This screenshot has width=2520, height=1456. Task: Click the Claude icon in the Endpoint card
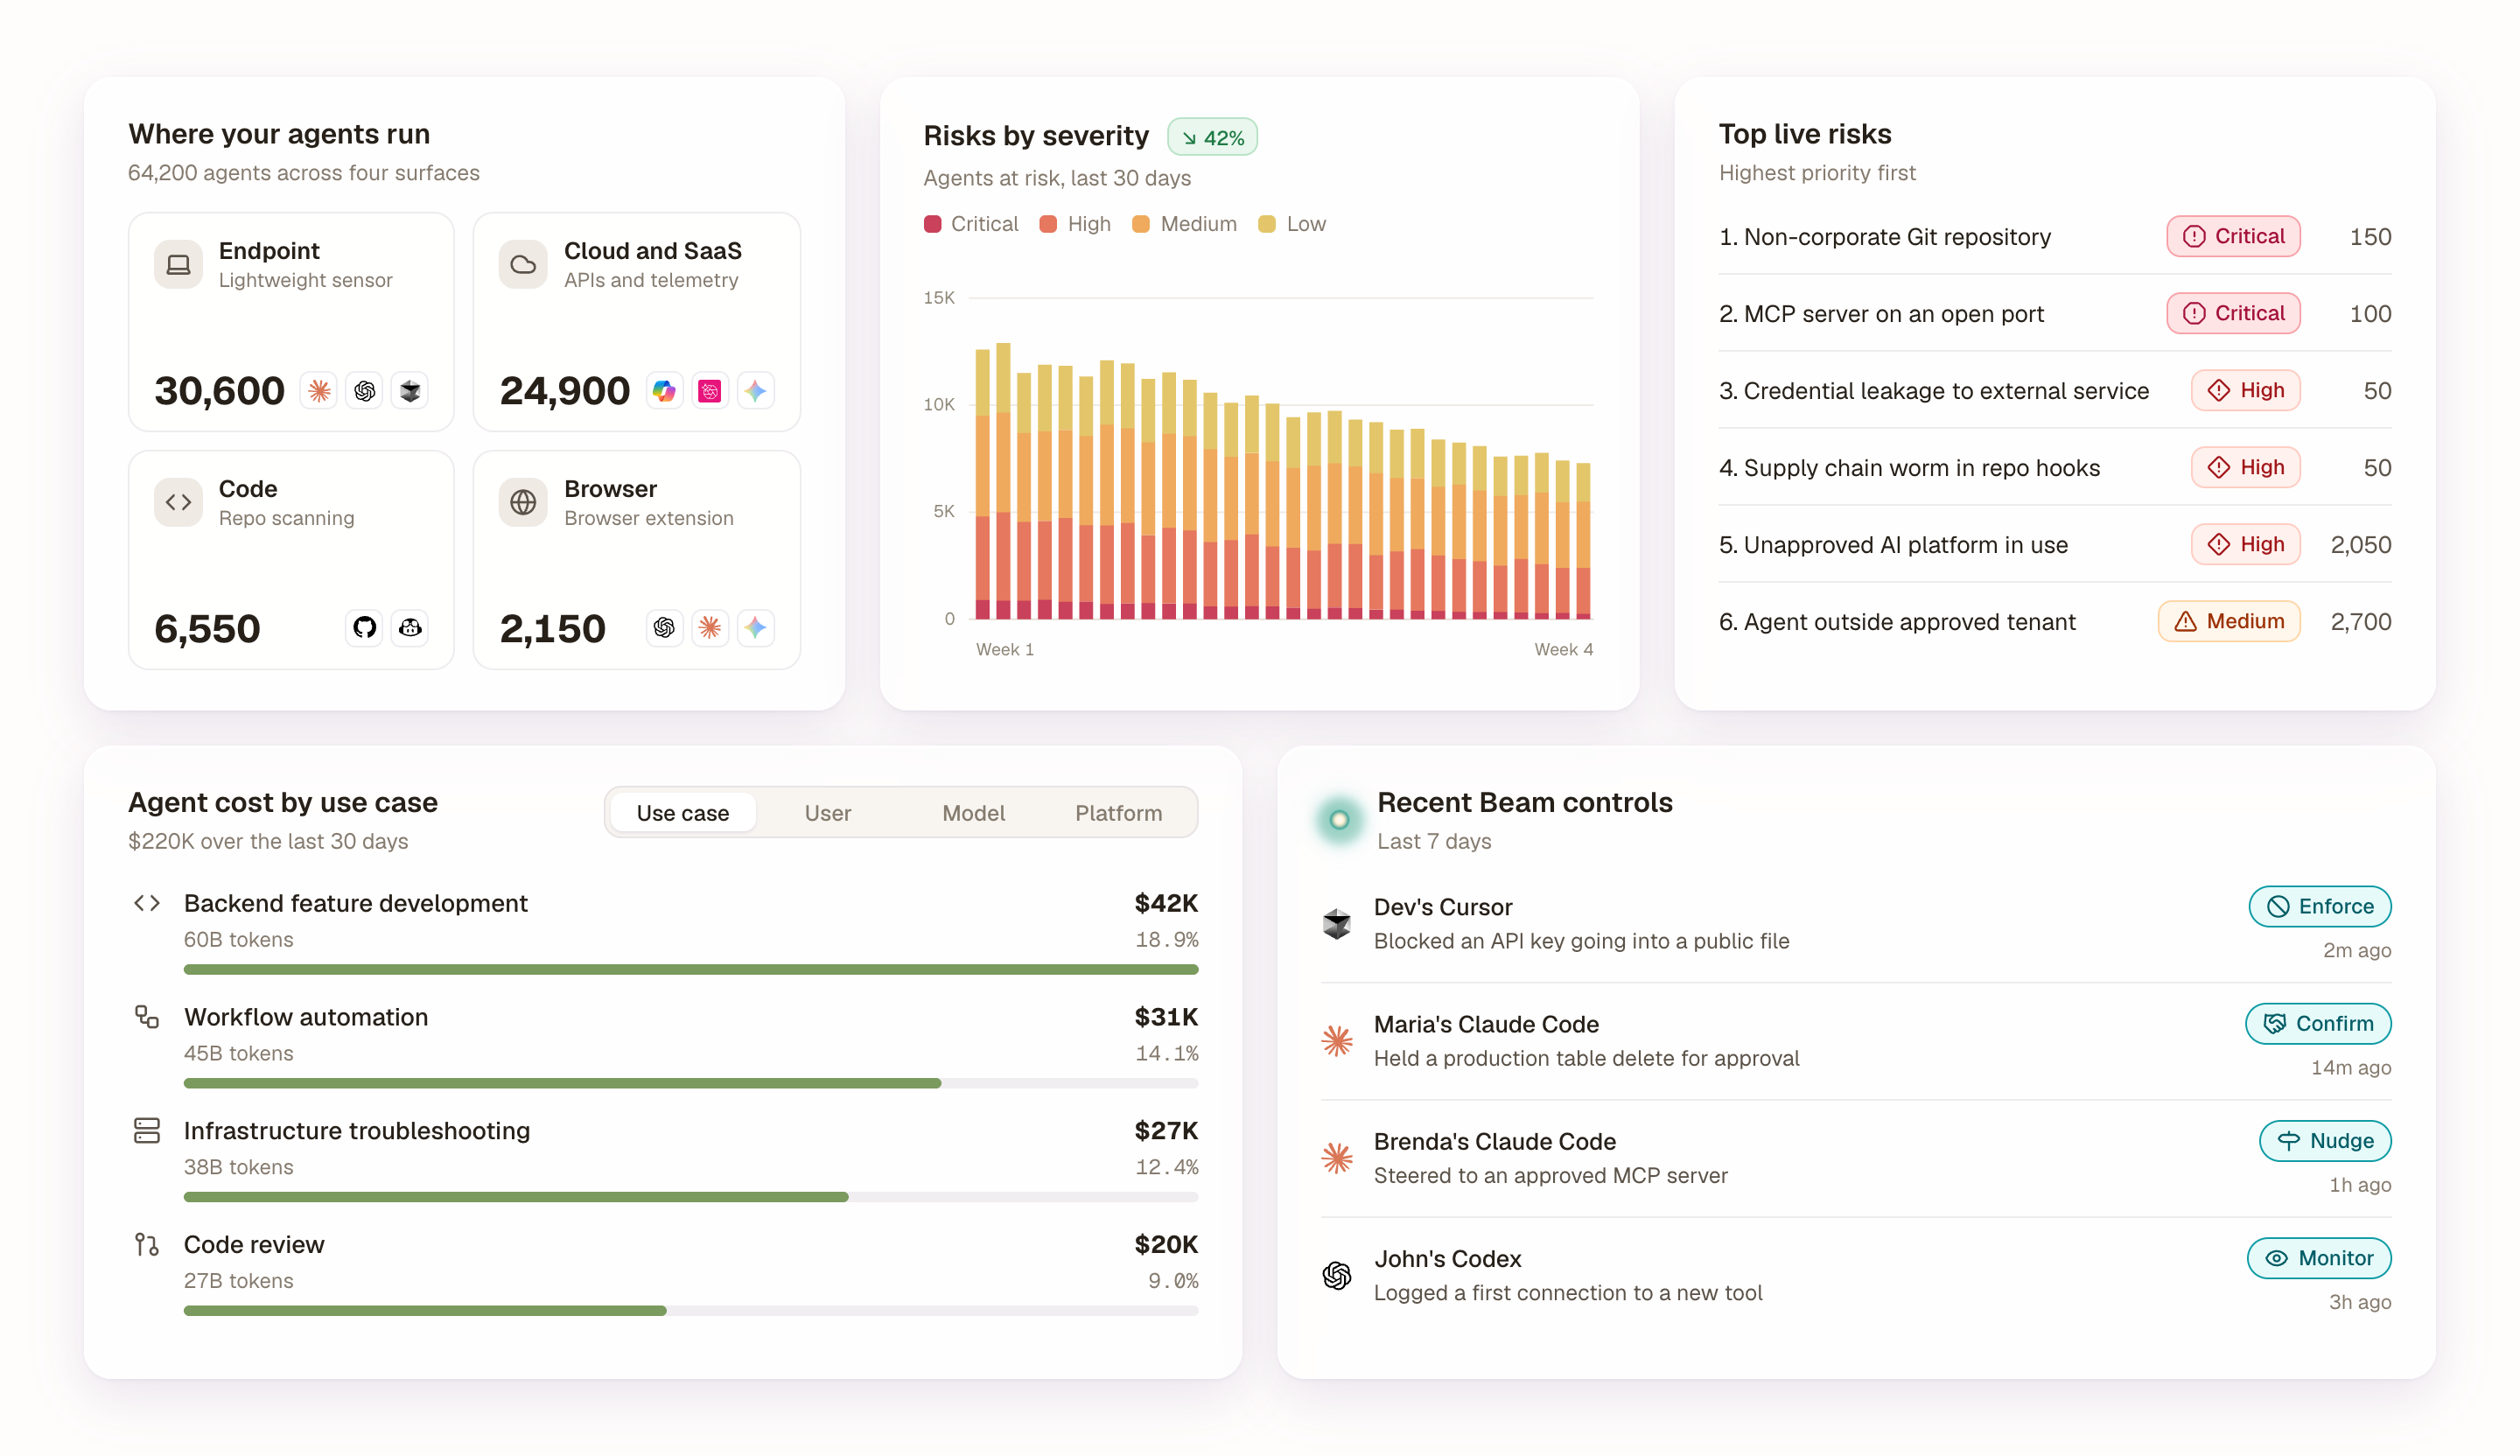click(x=320, y=391)
